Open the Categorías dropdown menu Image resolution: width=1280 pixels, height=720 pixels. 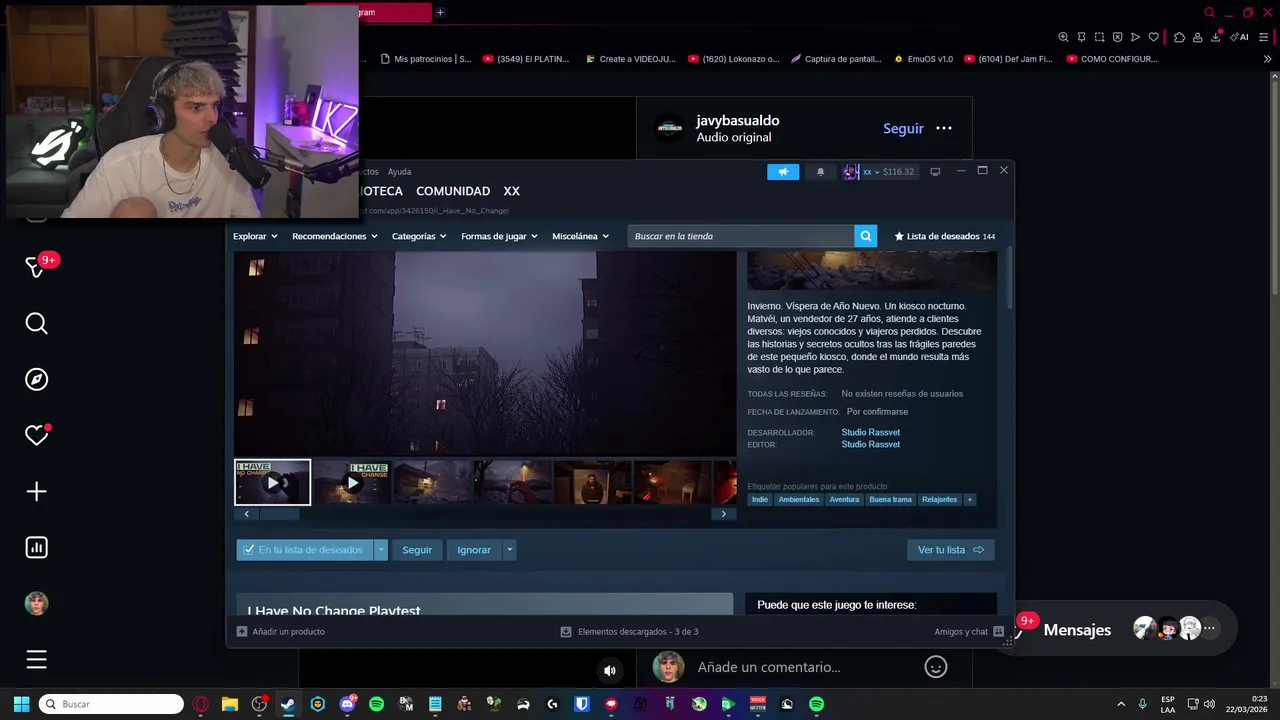[x=419, y=236]
